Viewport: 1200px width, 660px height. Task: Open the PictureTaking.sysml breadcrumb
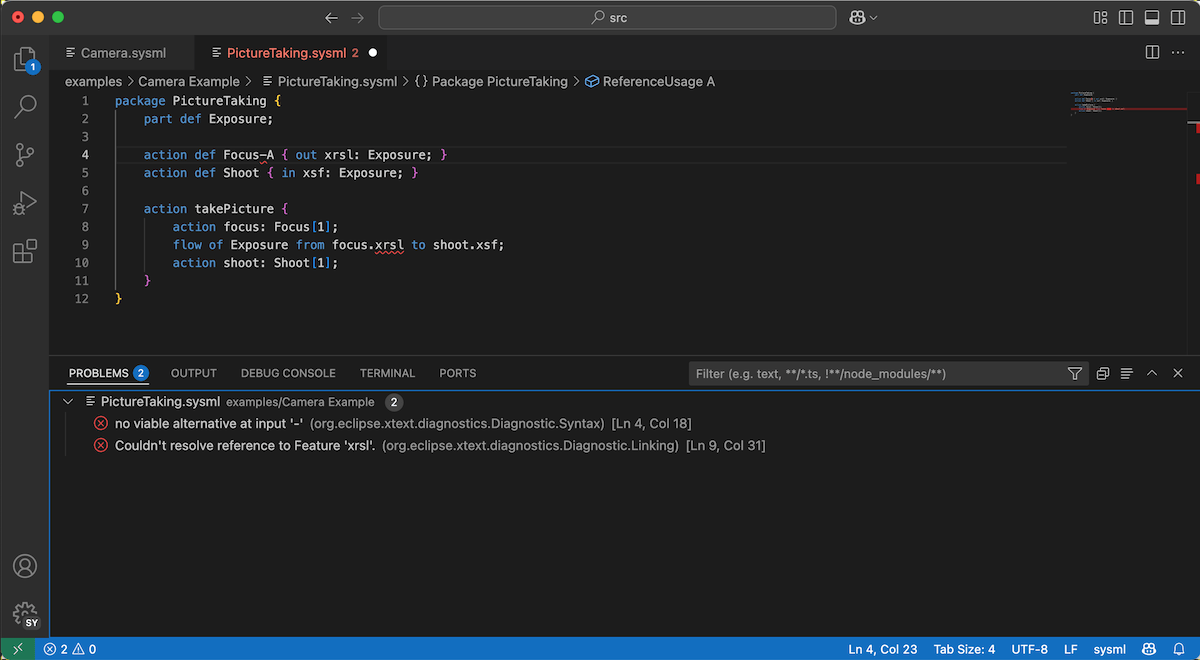[328, 82]
